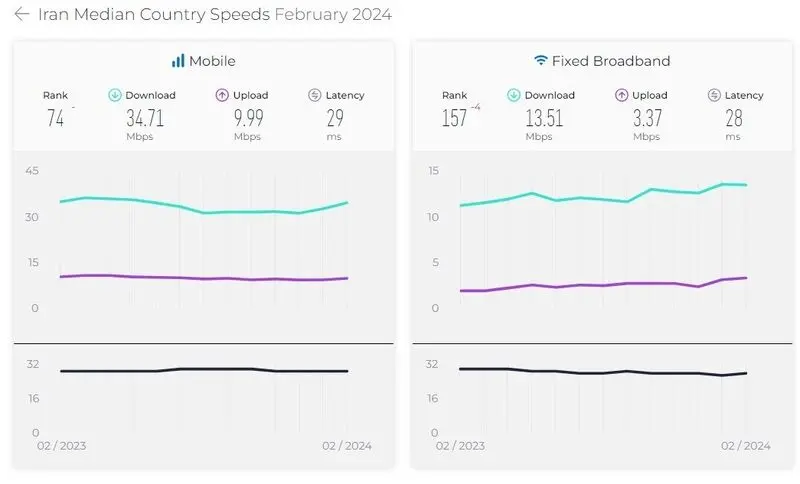The image size is (800, 484).
Task: Click the Mobile rank value 74
Action: click(55, 118)
